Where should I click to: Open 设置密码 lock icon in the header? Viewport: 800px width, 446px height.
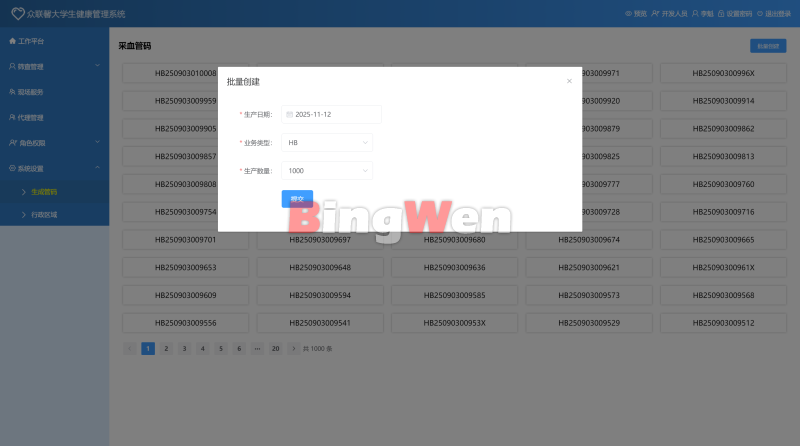tap(722, 14)
